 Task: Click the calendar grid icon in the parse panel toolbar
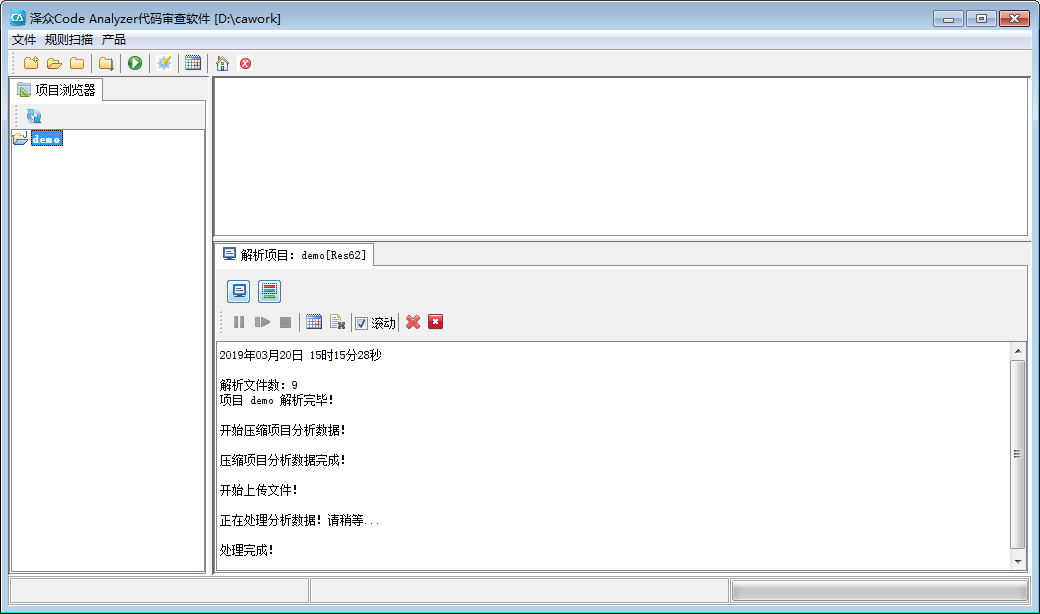coord(314,322)
